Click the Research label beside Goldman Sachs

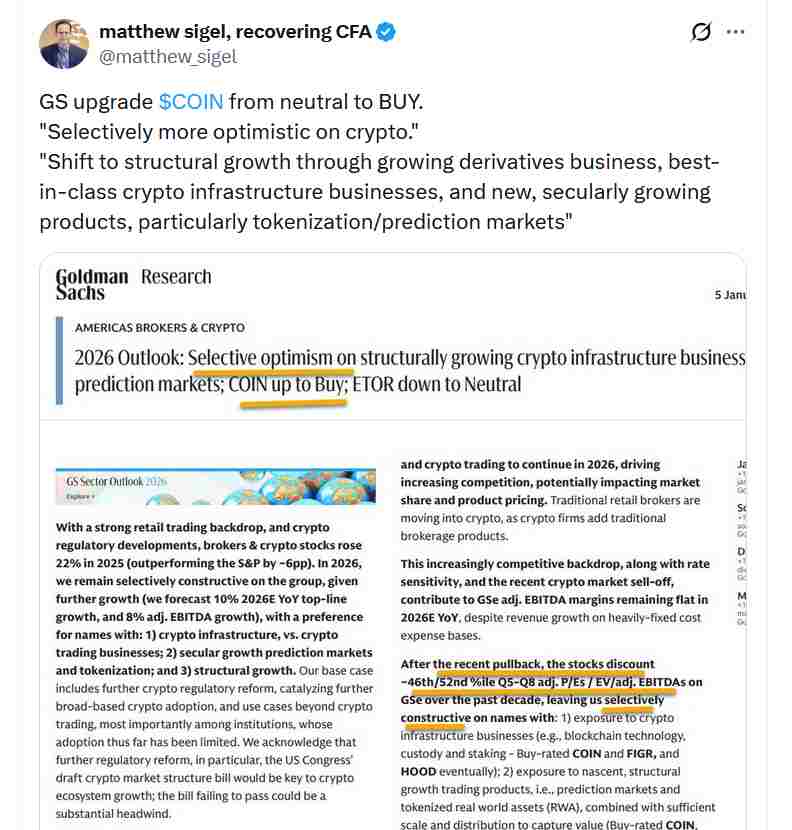click(176, 277)
